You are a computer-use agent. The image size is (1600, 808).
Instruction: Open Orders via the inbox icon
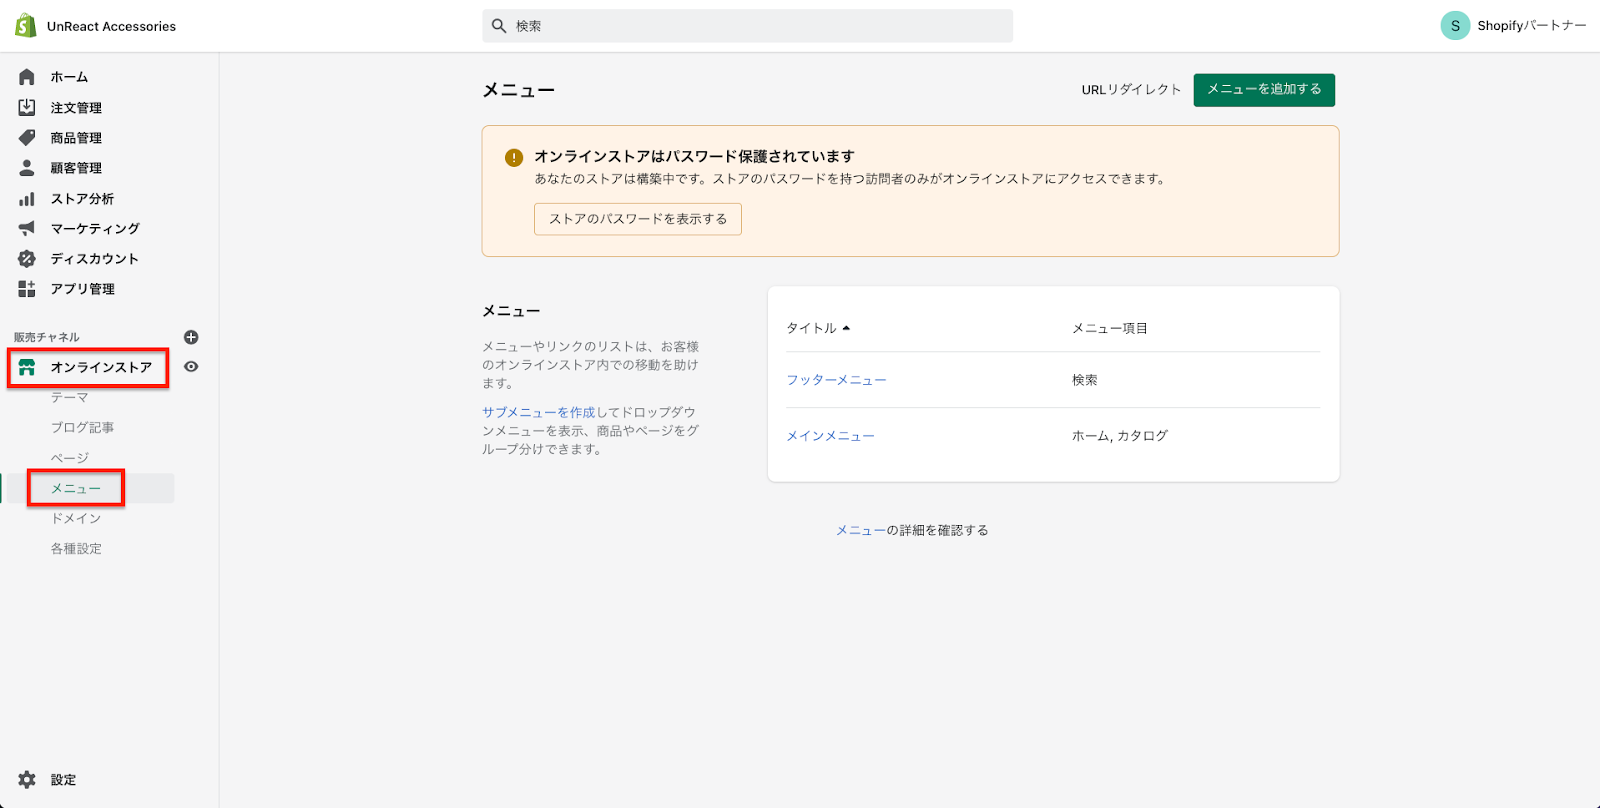tap(27, 108)
